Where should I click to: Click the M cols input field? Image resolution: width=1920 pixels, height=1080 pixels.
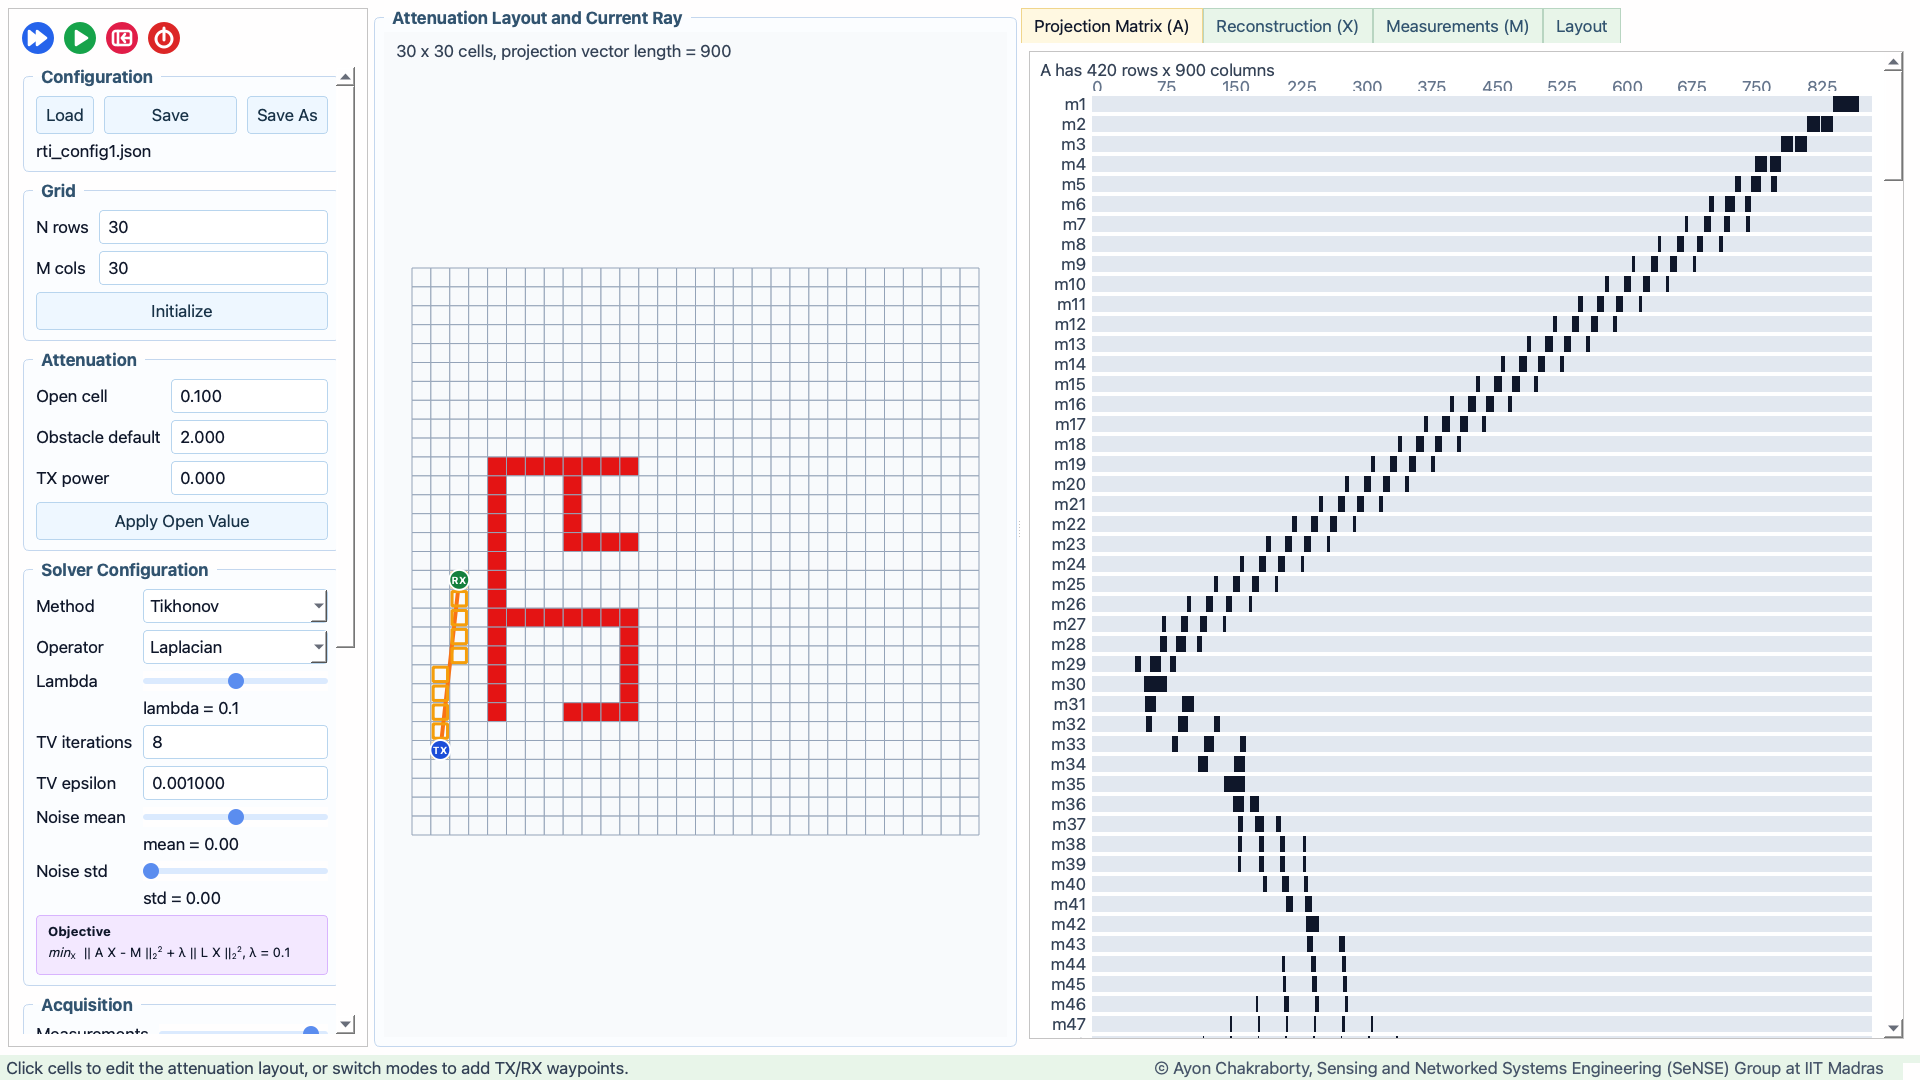[213, 268]
